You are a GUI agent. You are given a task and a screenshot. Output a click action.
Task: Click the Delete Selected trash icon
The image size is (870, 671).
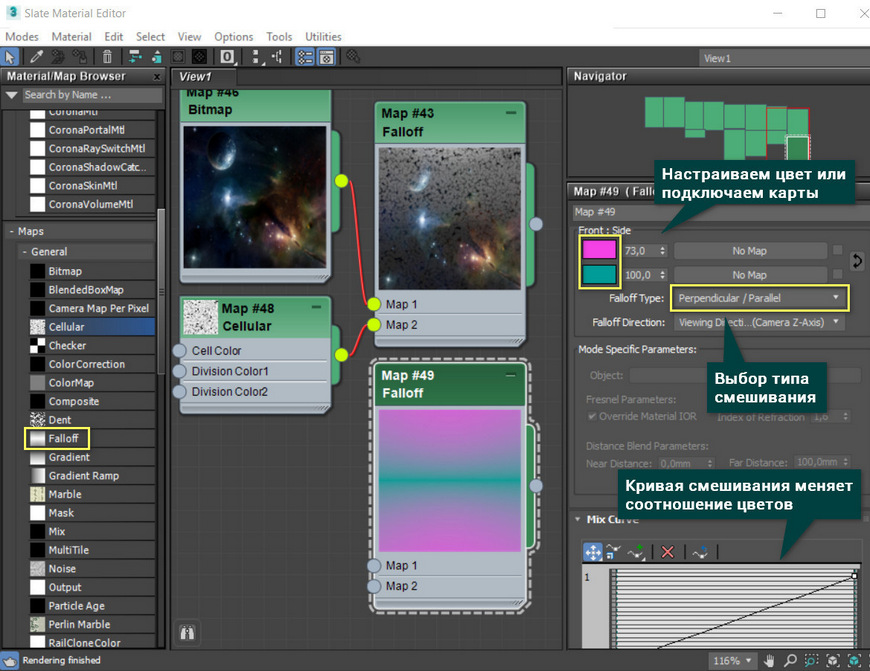pyautogui.click(x=107, y=57)
